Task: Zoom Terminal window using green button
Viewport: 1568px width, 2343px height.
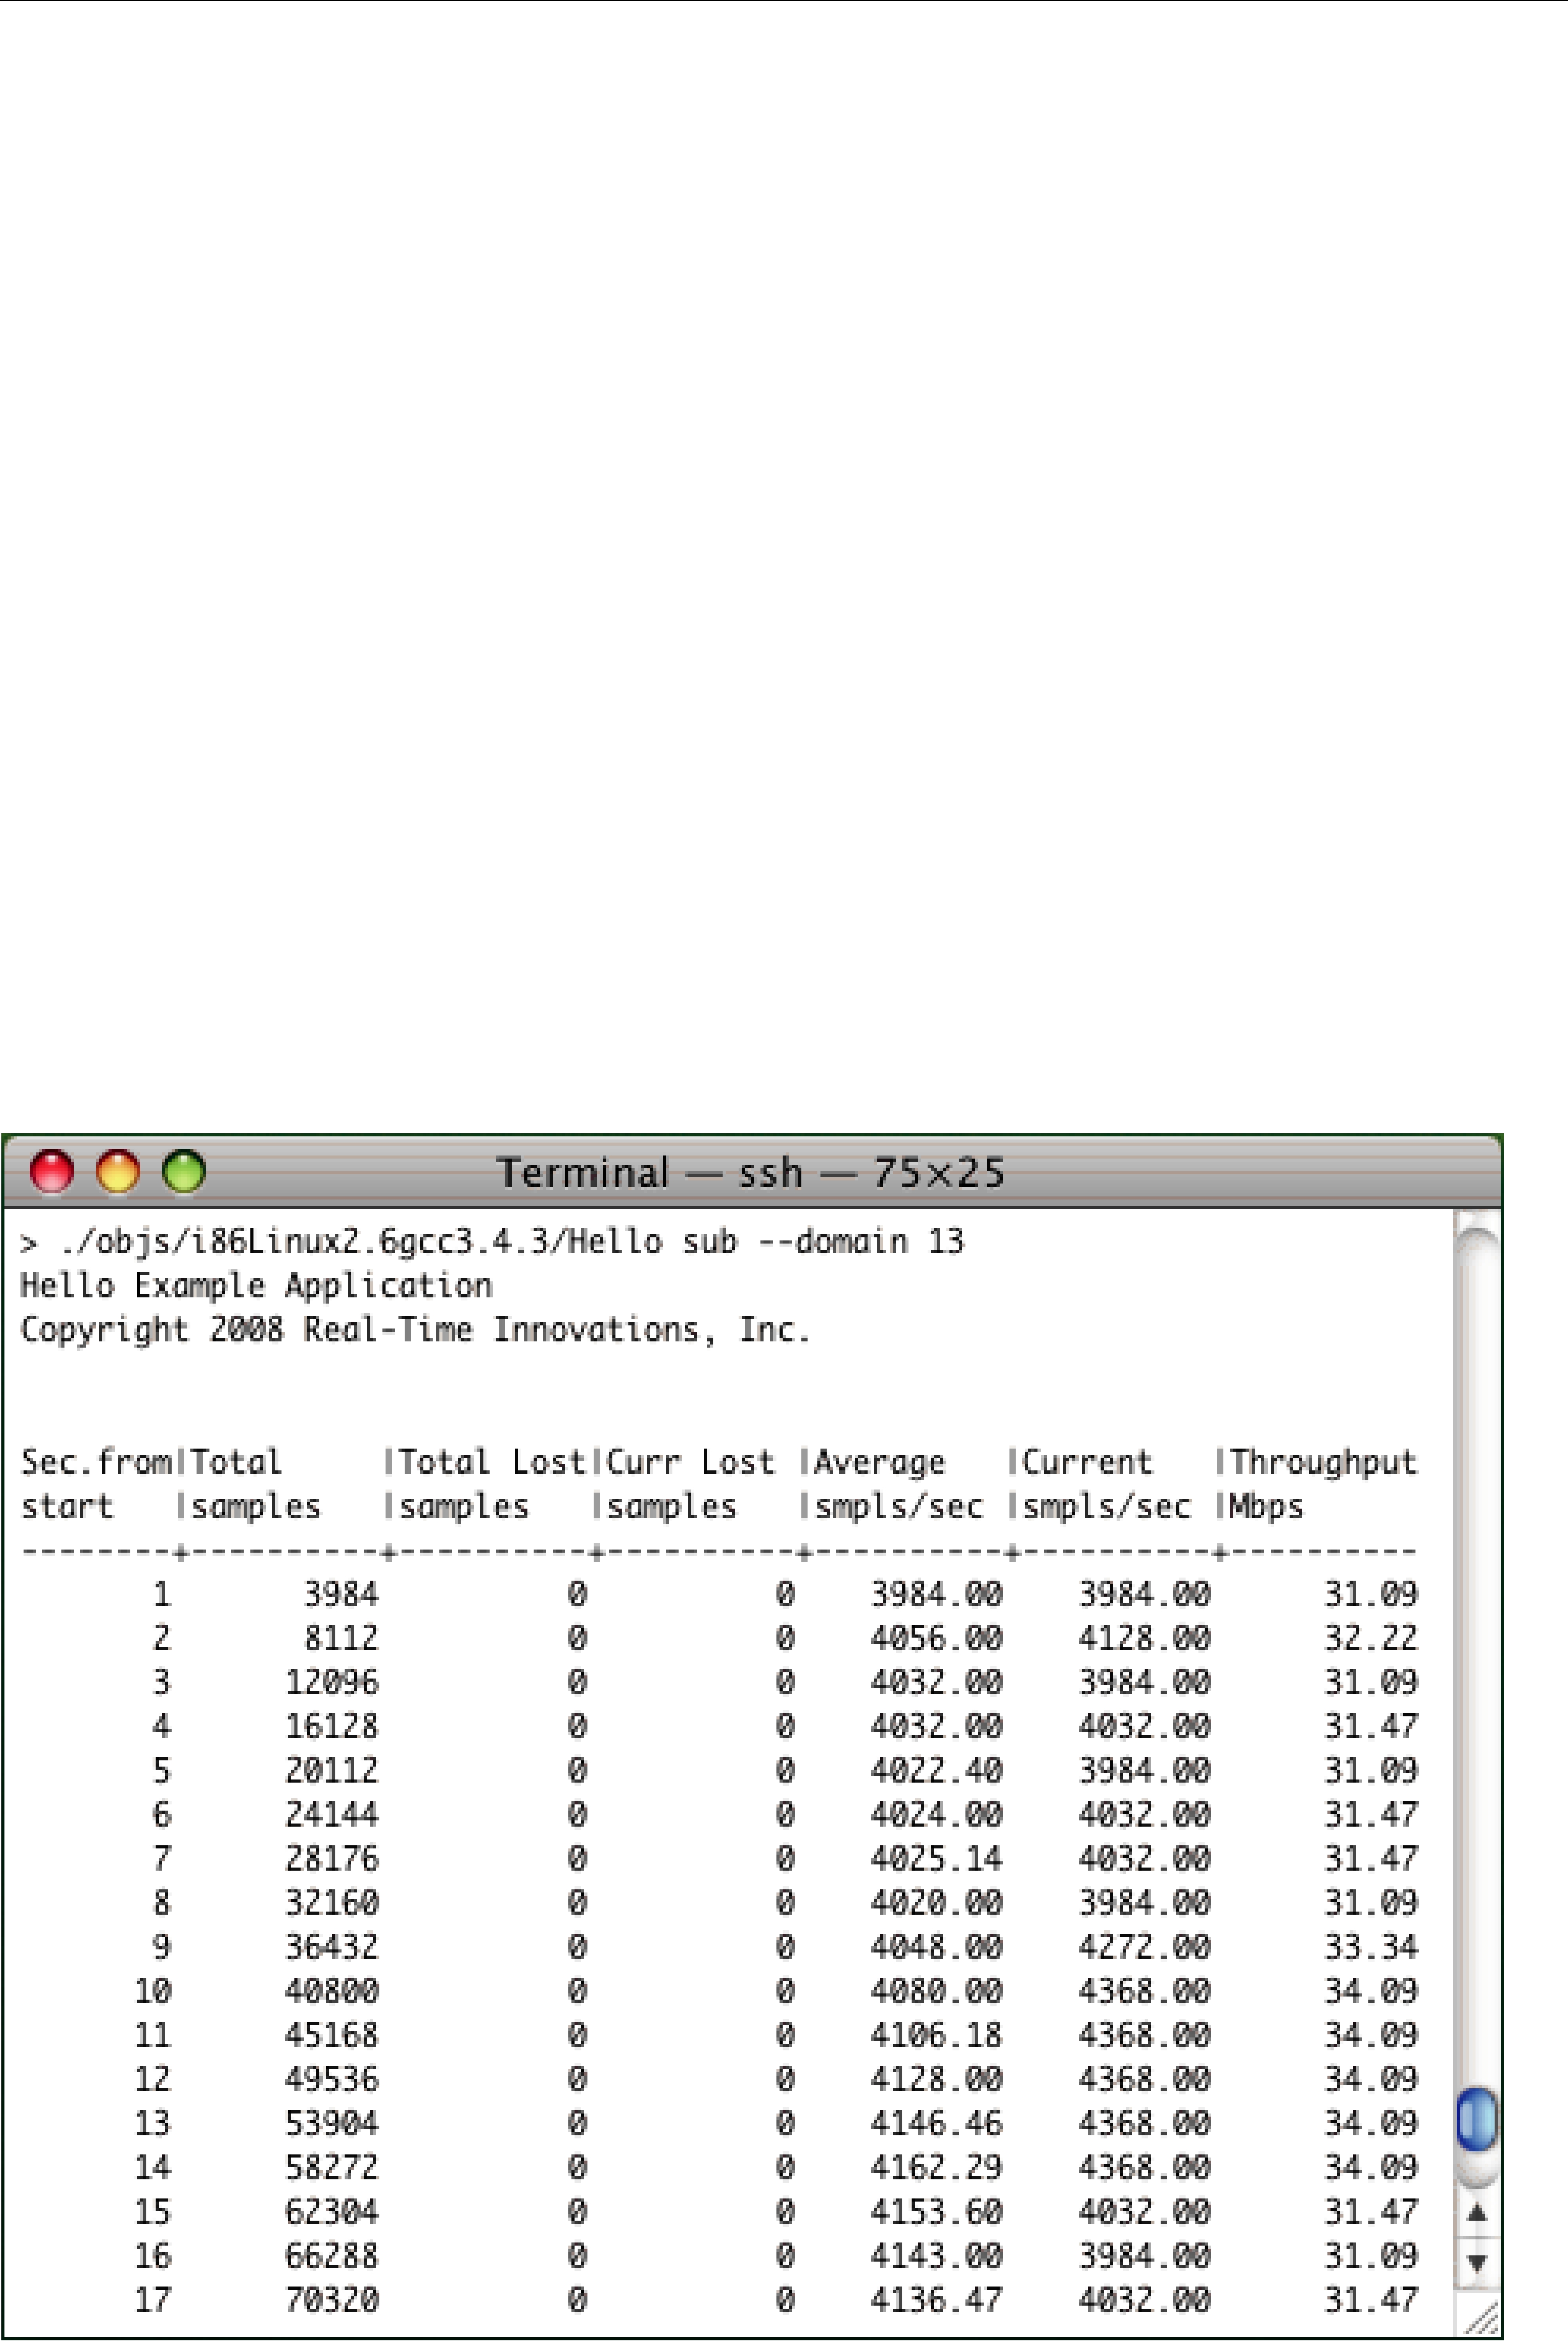Action: click(x=183, y=1172)
